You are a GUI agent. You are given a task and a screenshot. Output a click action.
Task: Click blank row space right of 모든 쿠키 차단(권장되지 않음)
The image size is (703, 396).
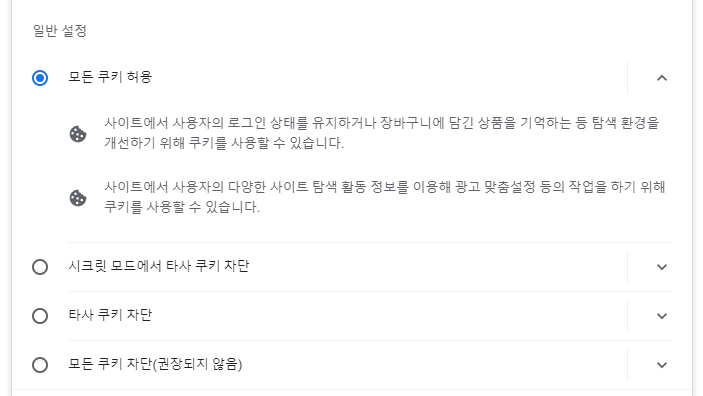[434, 365]
